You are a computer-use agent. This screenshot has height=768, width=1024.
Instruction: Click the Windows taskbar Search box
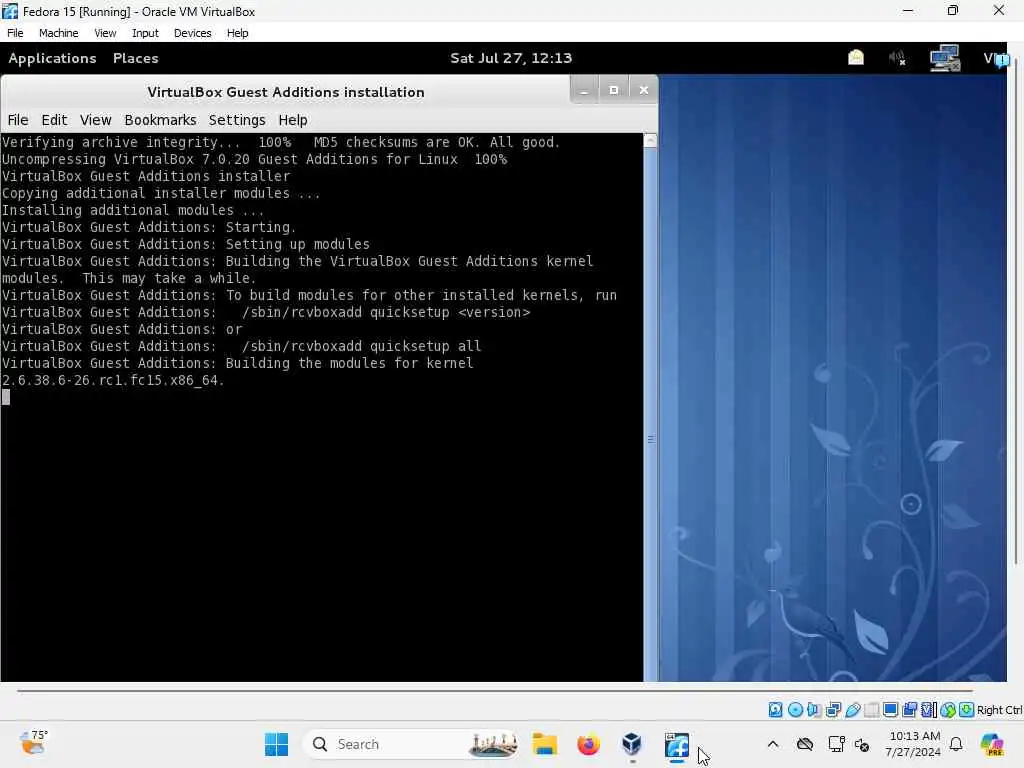point(411,744)
